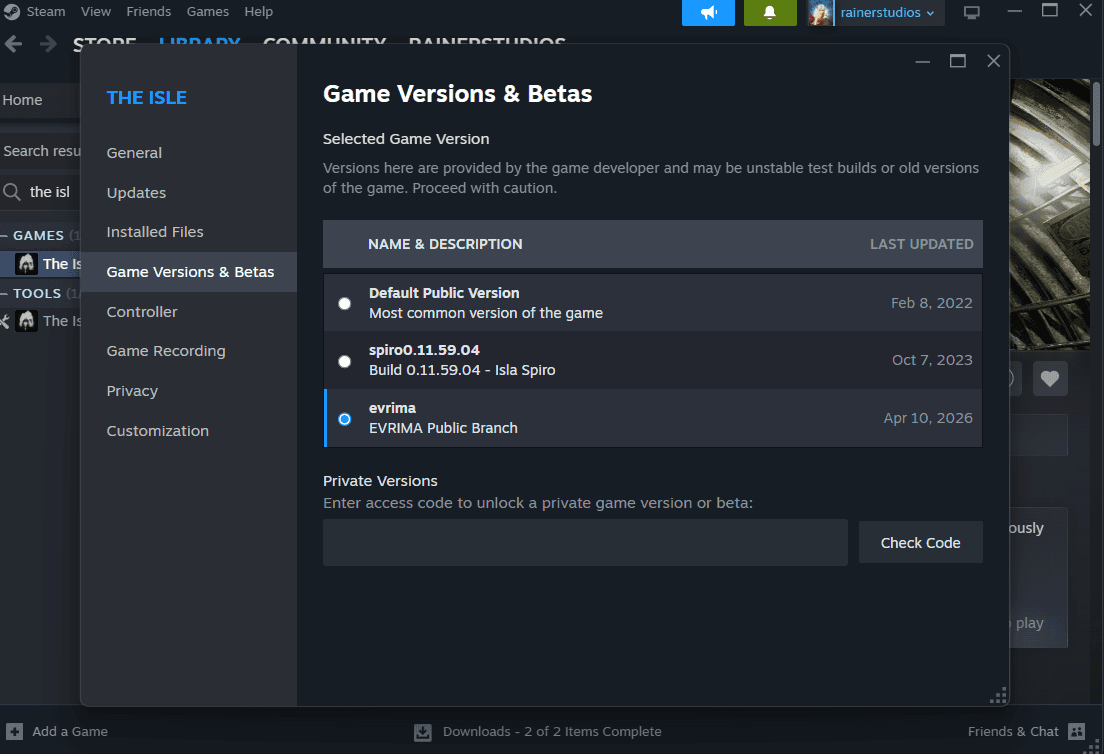Select The Isle game icon in sidebar

click(x=25, y=263)
